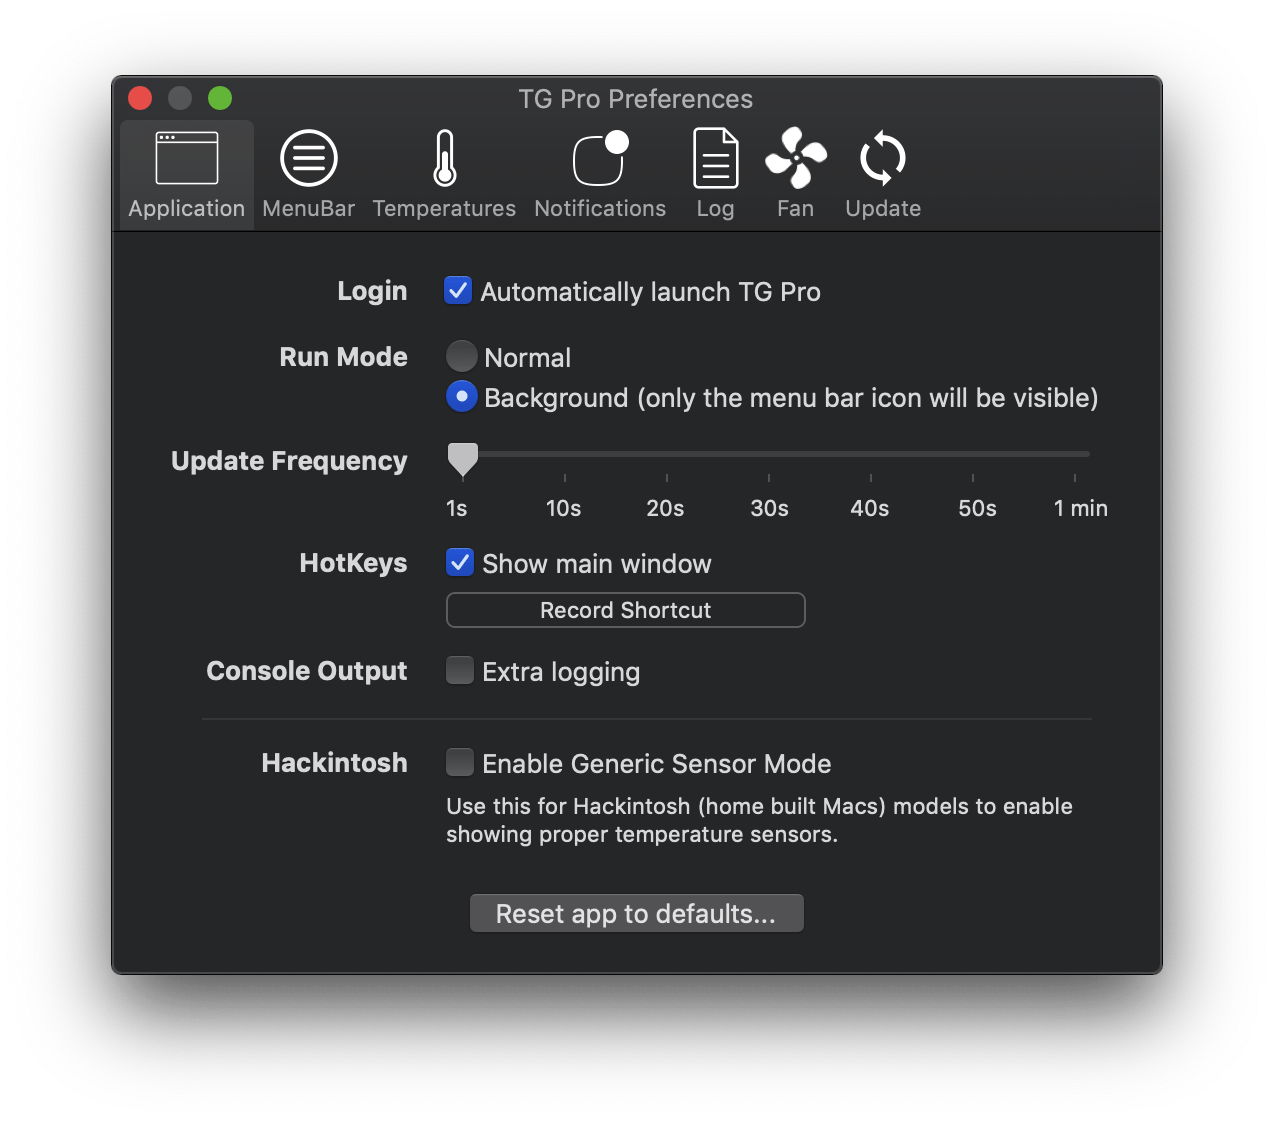Click the Record Shortcut button

click(x=625, y=610)
